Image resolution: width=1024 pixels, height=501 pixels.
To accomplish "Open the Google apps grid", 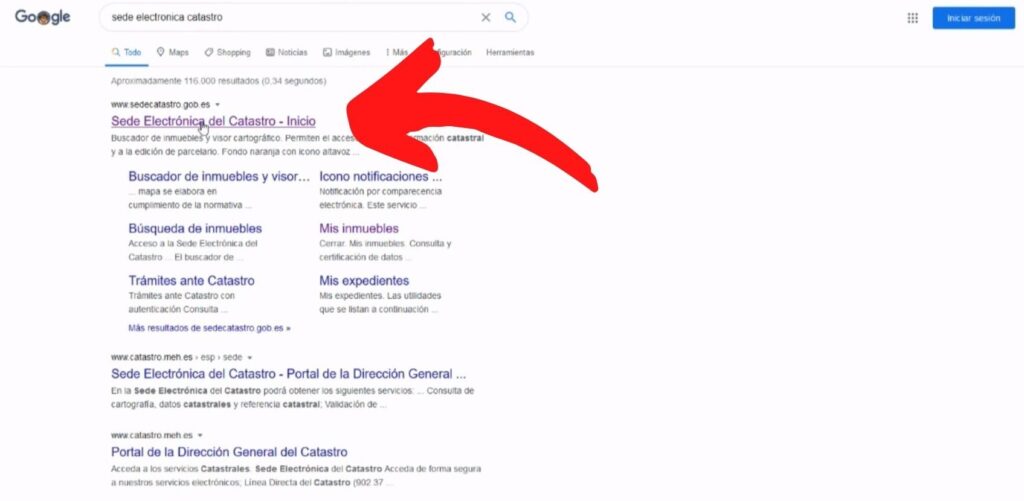I will (x=912, y=18).
